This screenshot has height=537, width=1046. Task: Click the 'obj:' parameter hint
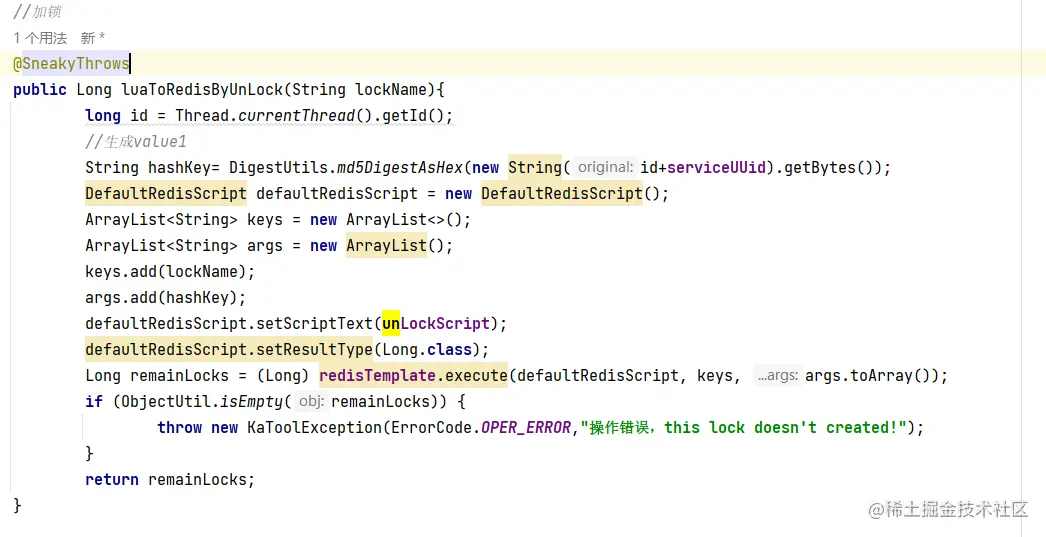tap(311, 402)
